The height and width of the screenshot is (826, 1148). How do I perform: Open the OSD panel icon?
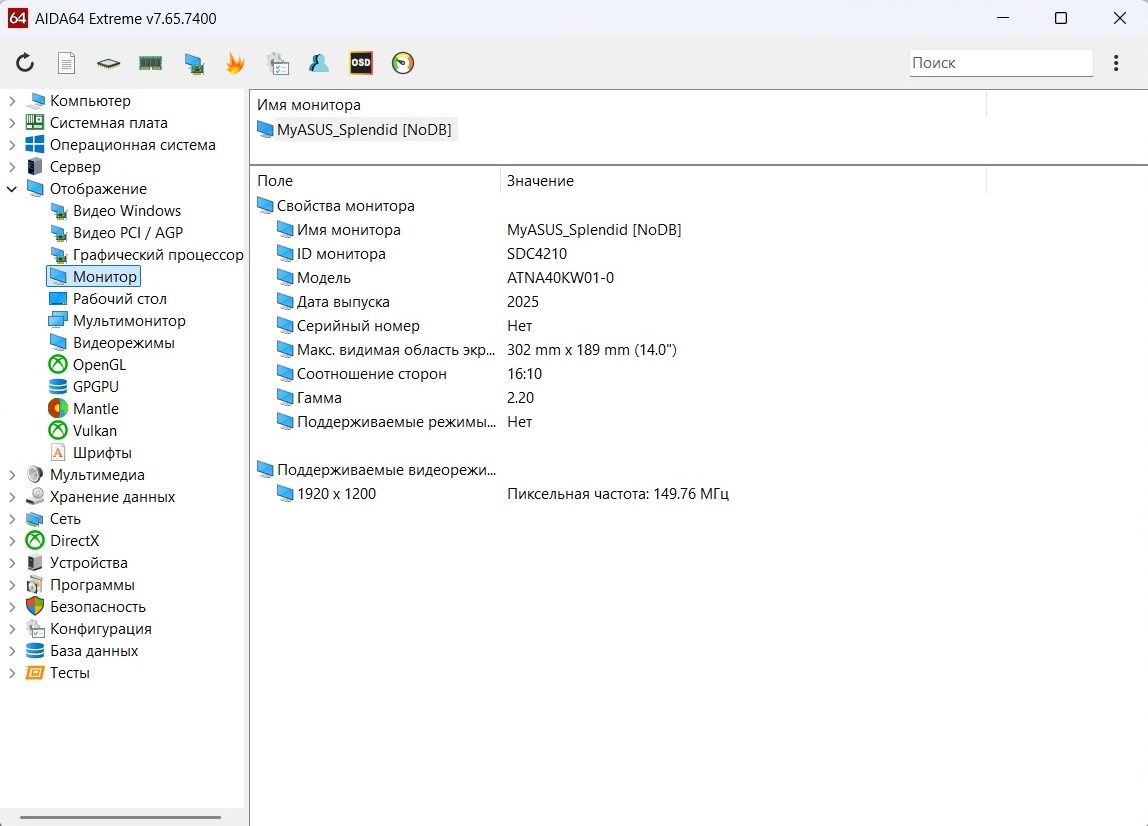click(x=360, y=63)
